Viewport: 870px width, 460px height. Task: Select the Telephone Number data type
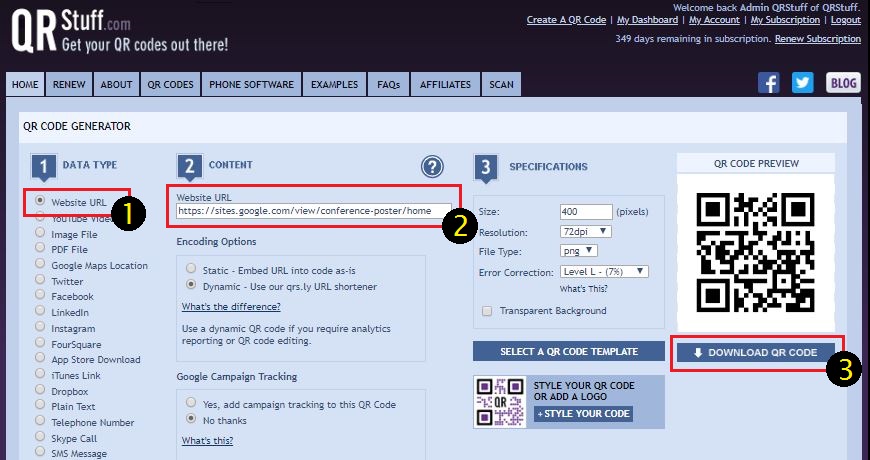click(40, 421)
